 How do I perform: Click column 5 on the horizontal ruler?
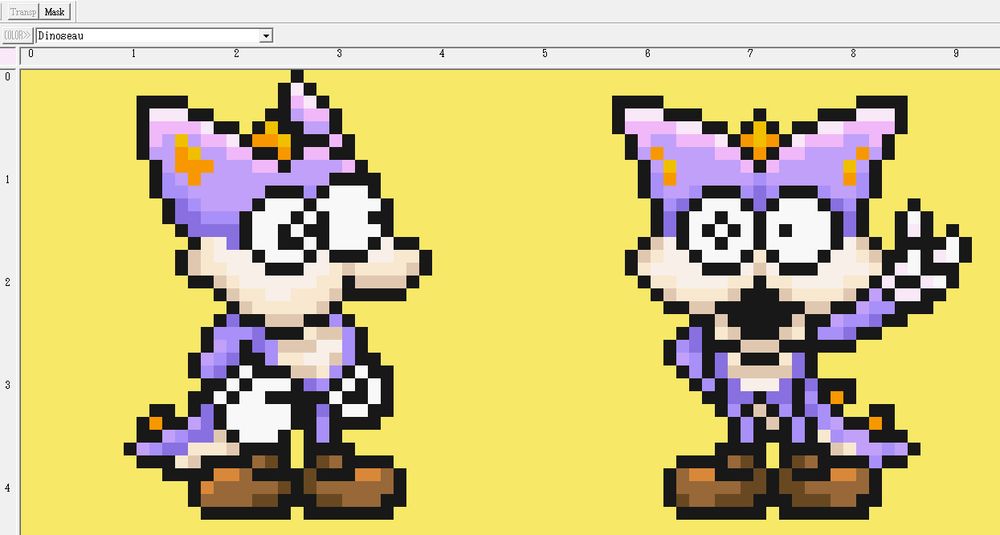pyautogui.click(x=545, y=54)
